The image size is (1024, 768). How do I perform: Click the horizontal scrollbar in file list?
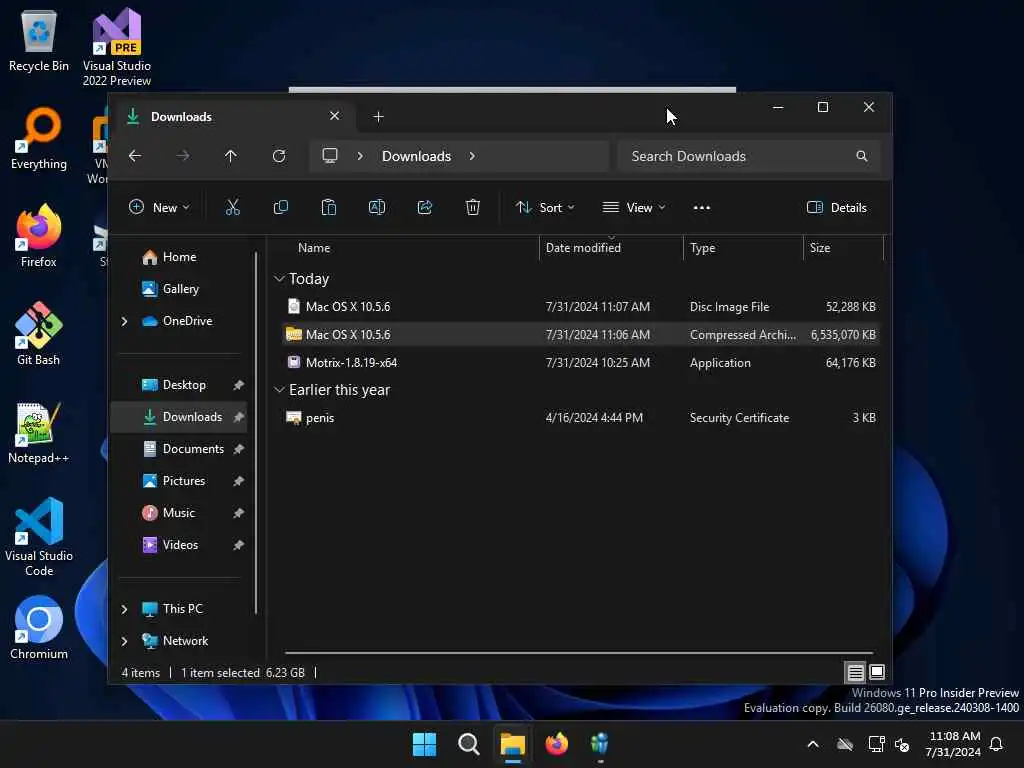[x=579, y=652]
